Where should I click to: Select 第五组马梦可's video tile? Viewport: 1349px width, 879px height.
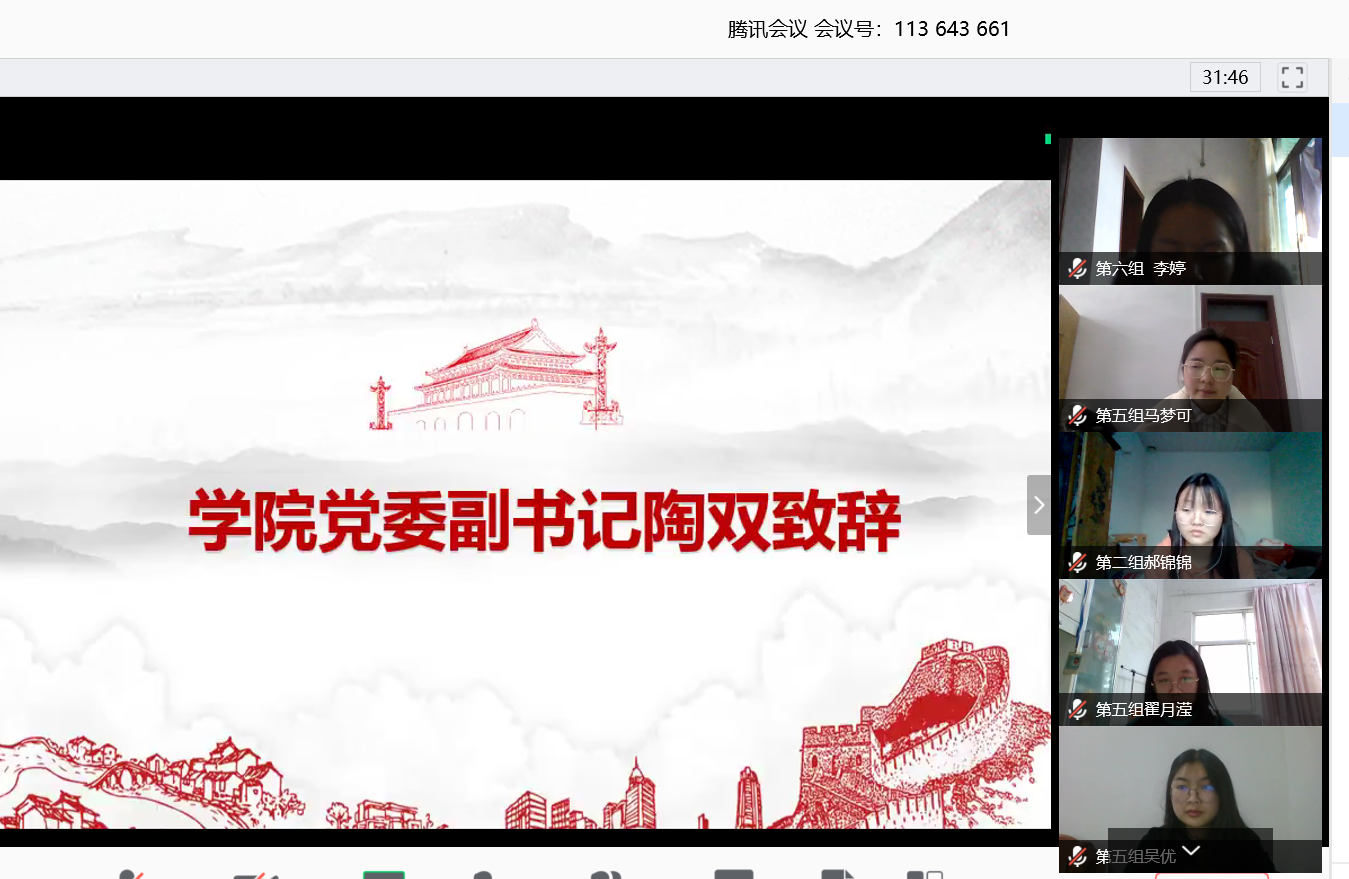click(1190, 350)
